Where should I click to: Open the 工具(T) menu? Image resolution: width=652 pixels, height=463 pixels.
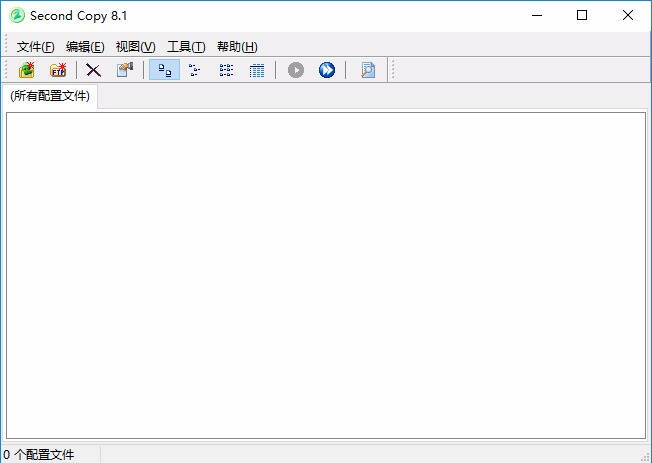point(186,47)
